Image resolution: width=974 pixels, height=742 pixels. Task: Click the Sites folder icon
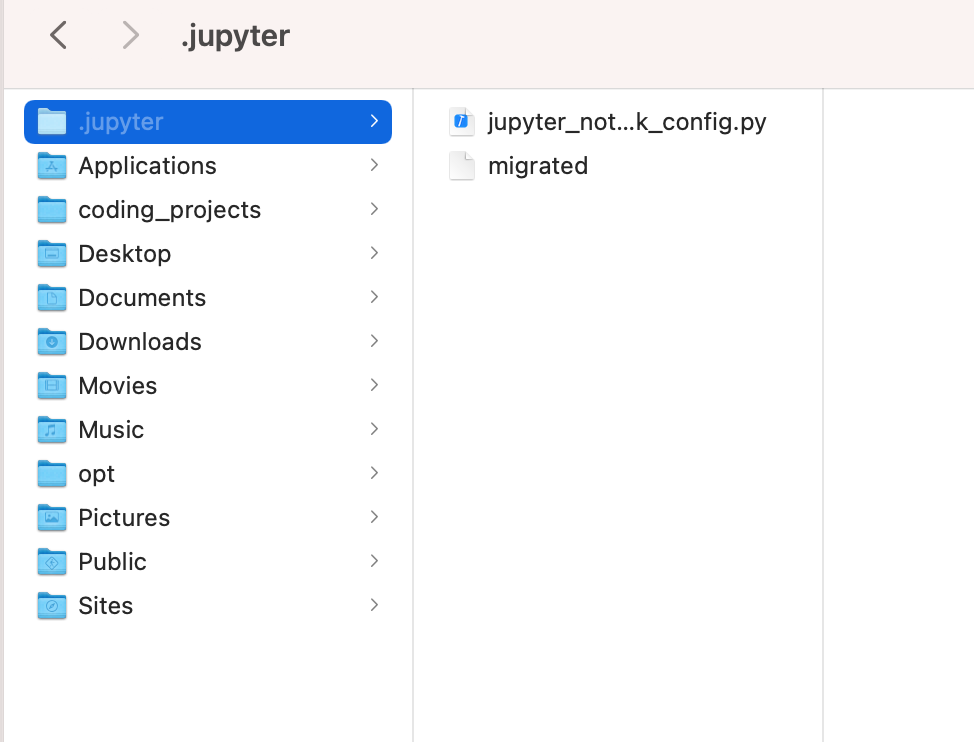coord(52,606)
